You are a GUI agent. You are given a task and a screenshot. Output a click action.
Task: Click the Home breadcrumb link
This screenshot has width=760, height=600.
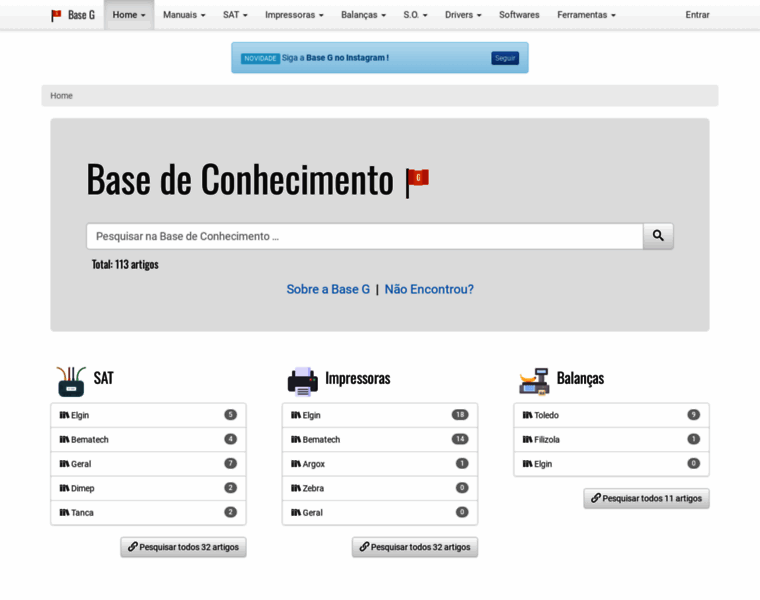pos(61,96)
